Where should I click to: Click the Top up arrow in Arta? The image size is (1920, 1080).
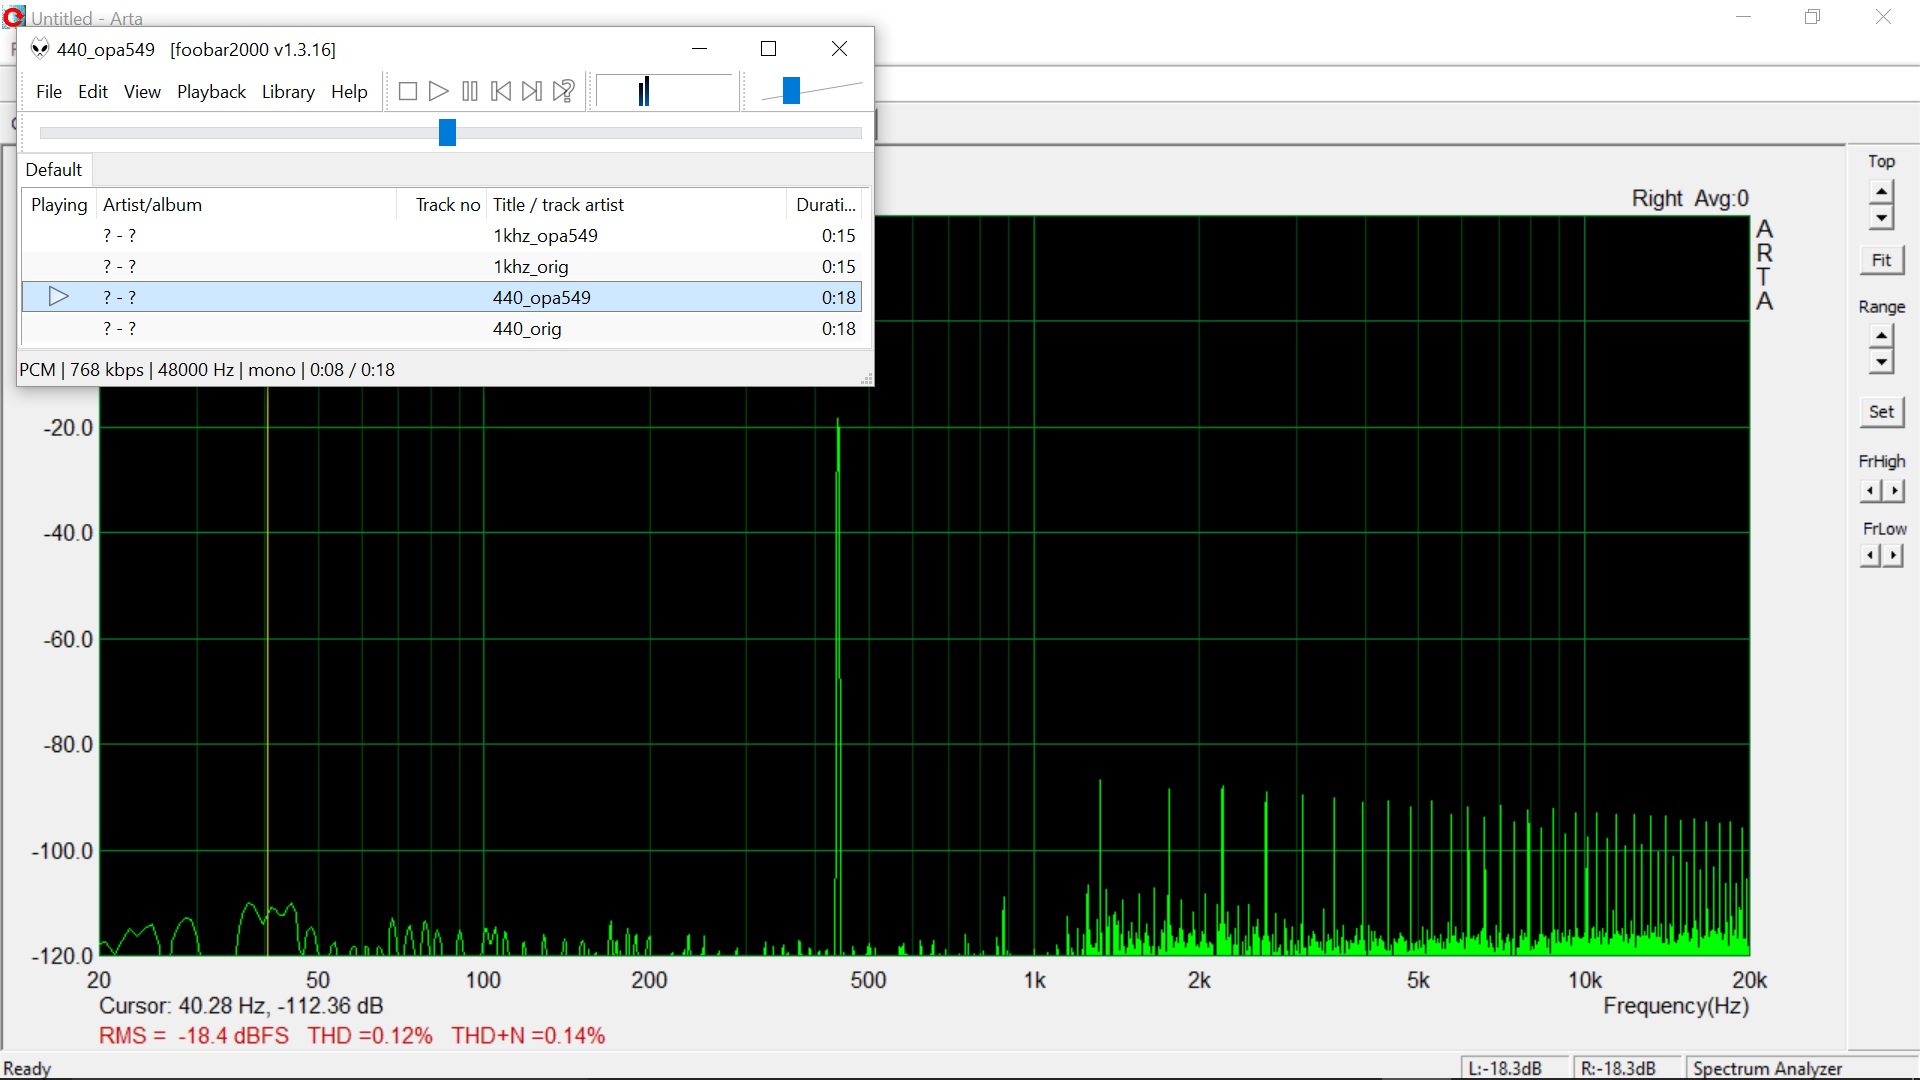click(x=1881, y=191)
